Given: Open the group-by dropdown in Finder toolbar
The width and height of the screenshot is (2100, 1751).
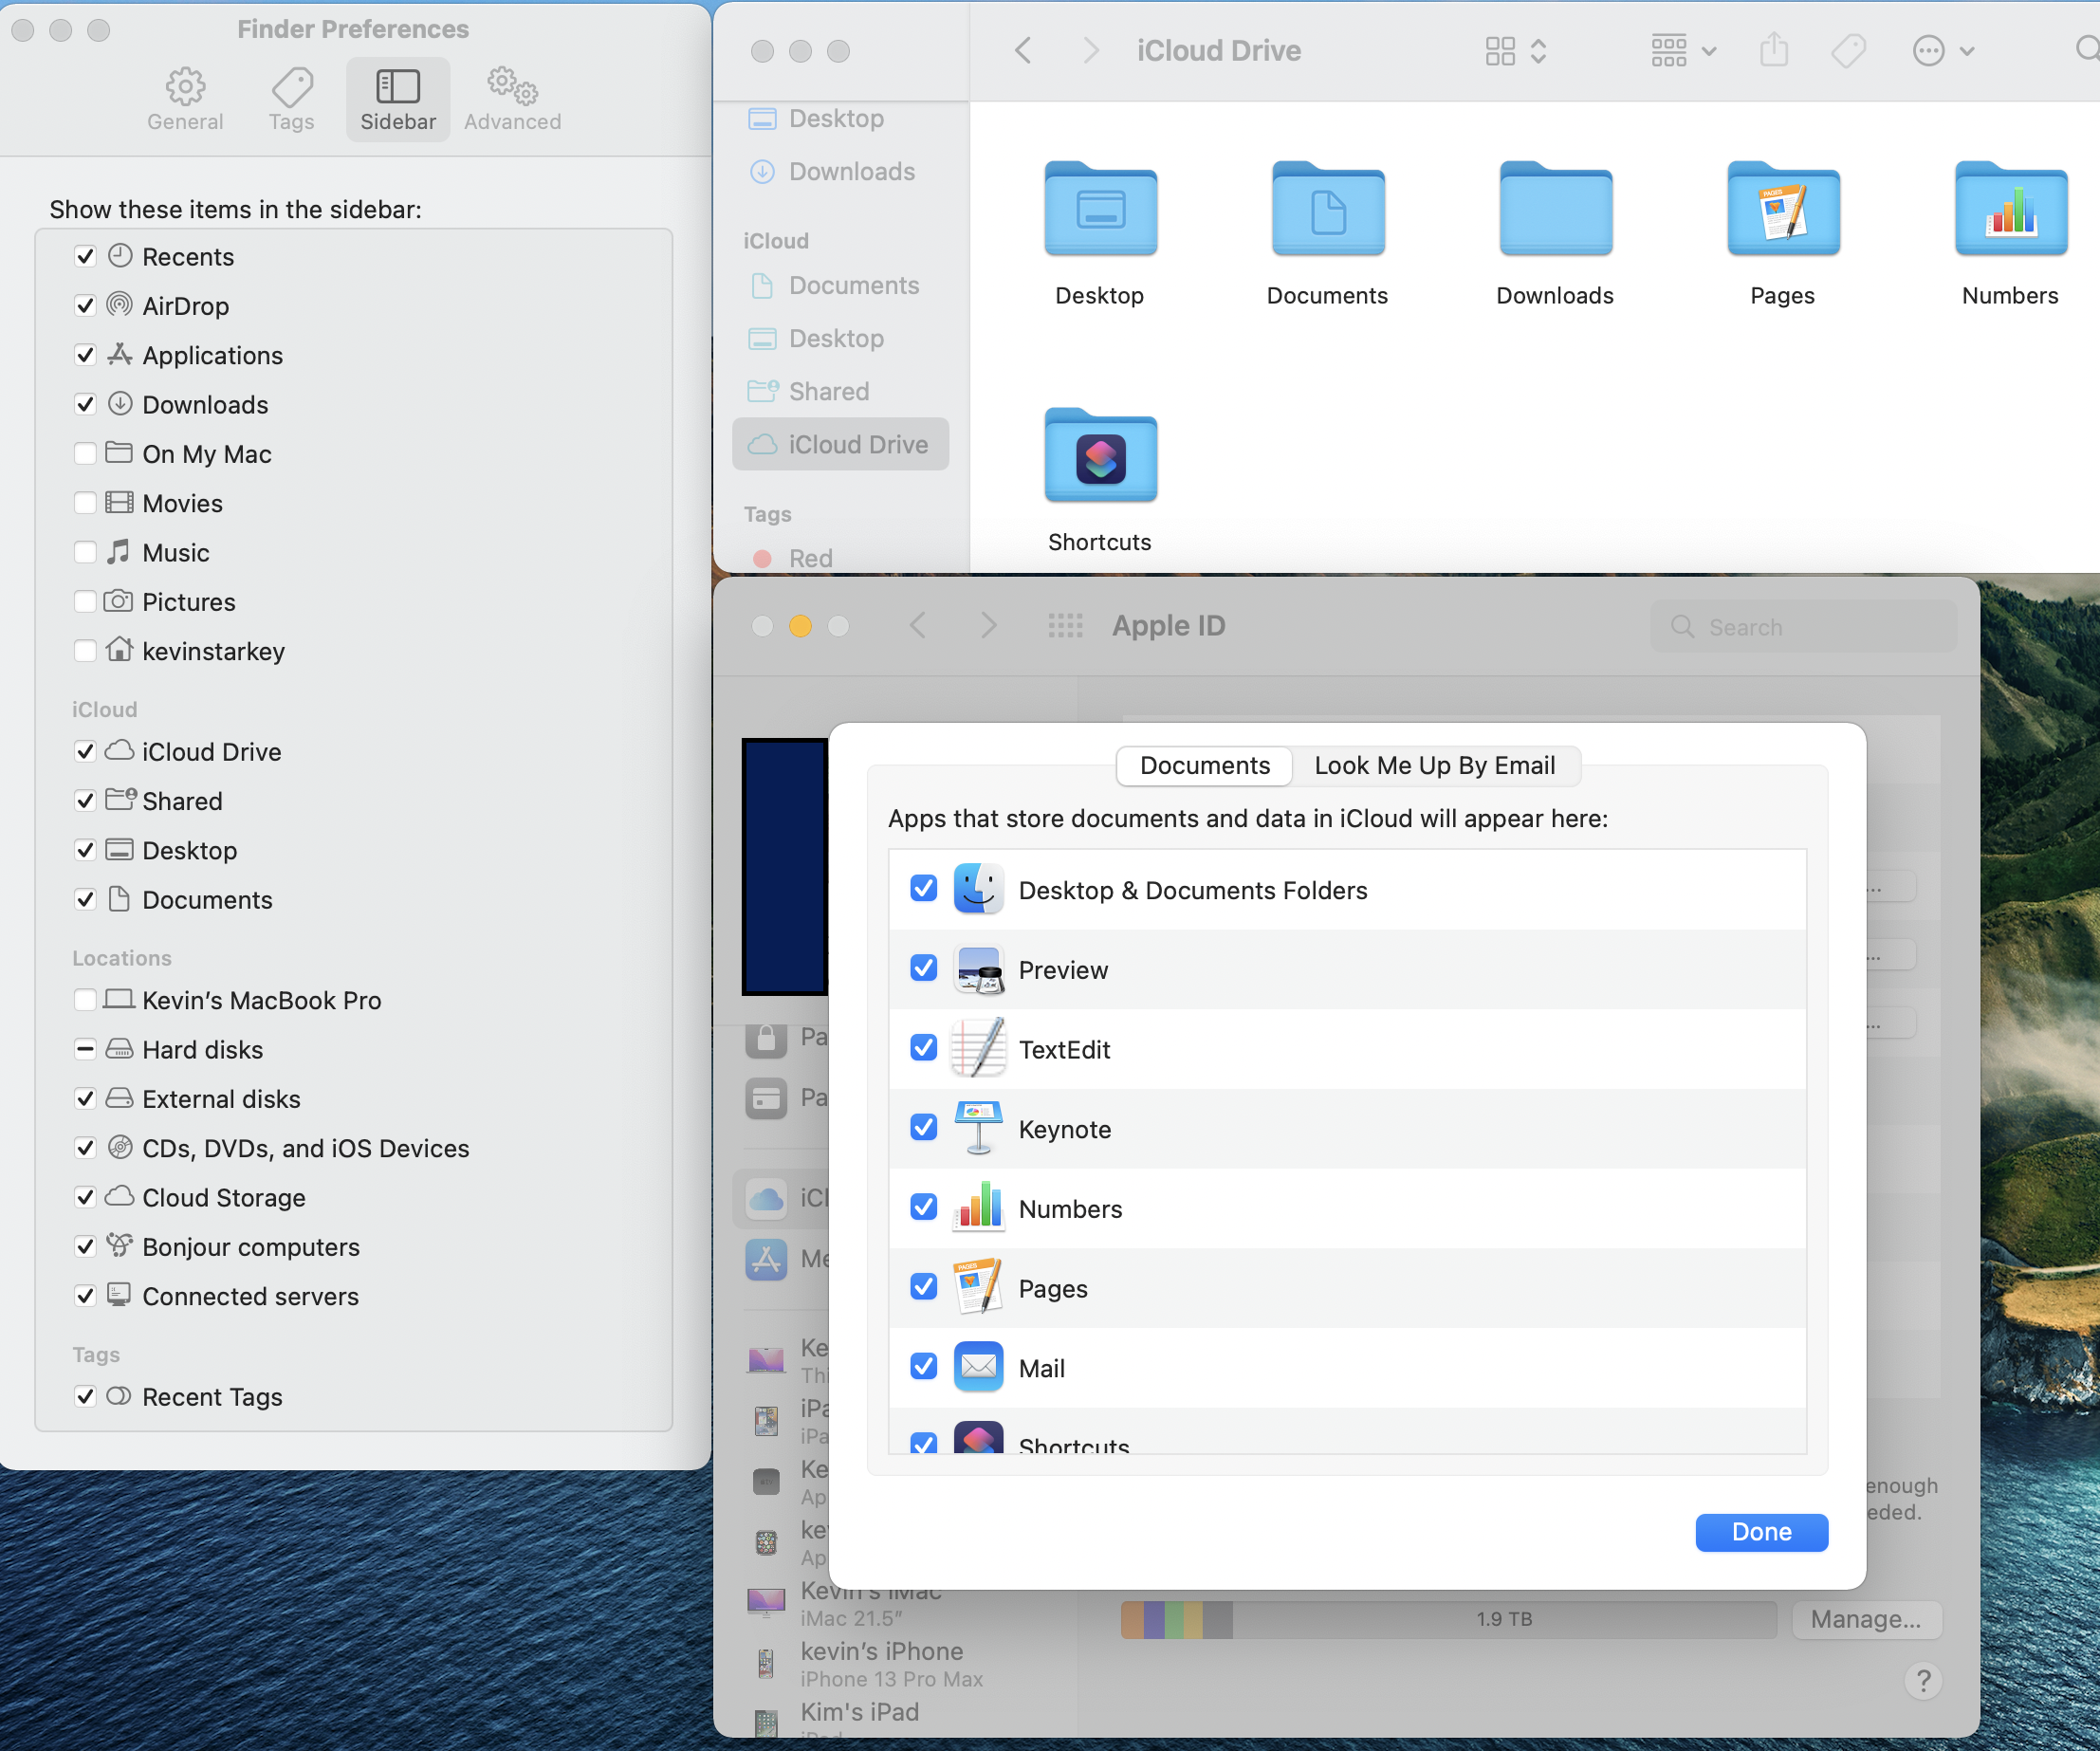Looking at the screenshot, I should point(1682,50).
